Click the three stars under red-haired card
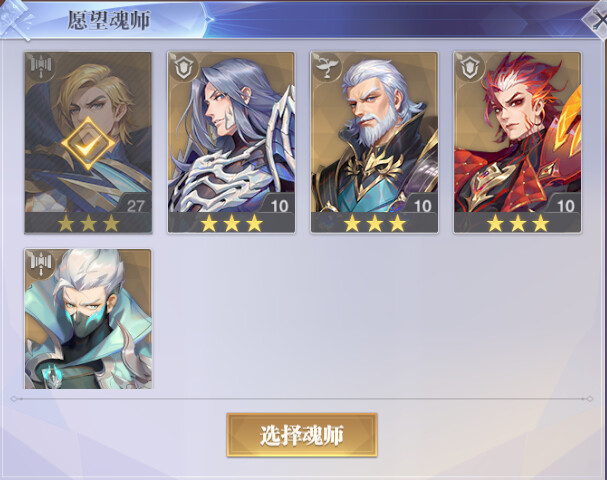The height and width of the screenshot is (480, 607). tap(518, 223)
